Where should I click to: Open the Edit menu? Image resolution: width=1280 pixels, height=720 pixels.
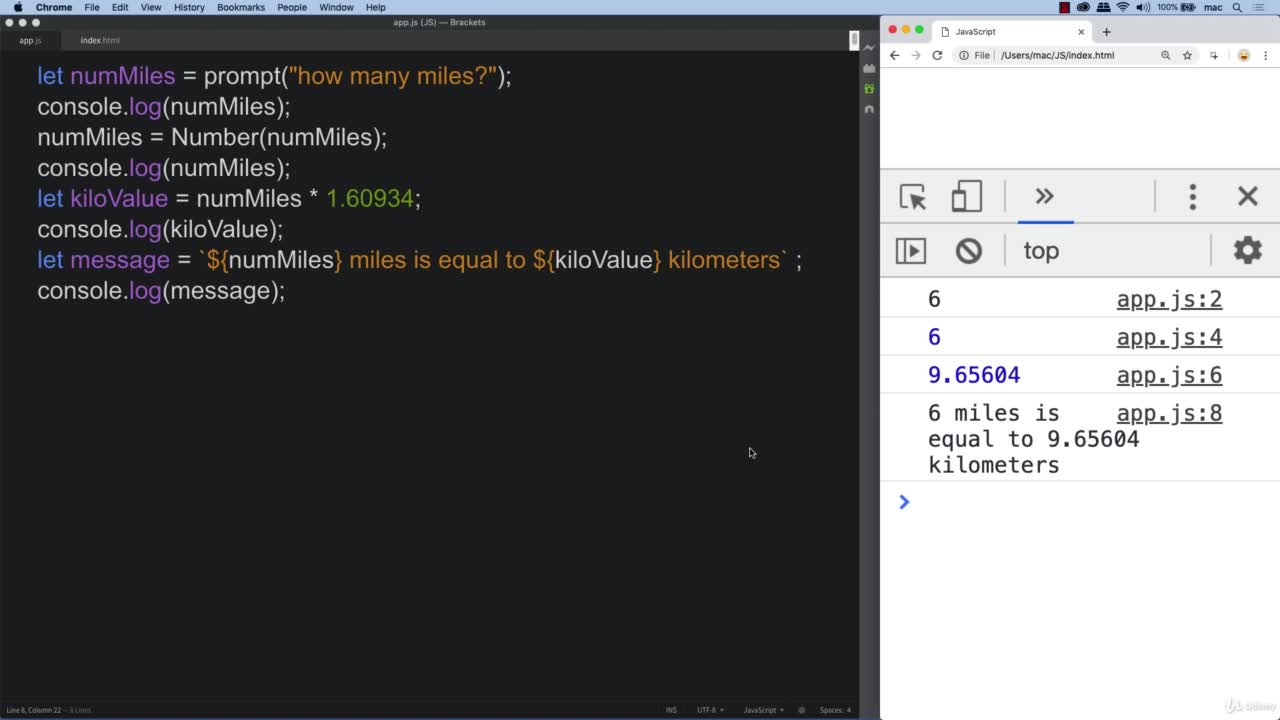(120, 7)
